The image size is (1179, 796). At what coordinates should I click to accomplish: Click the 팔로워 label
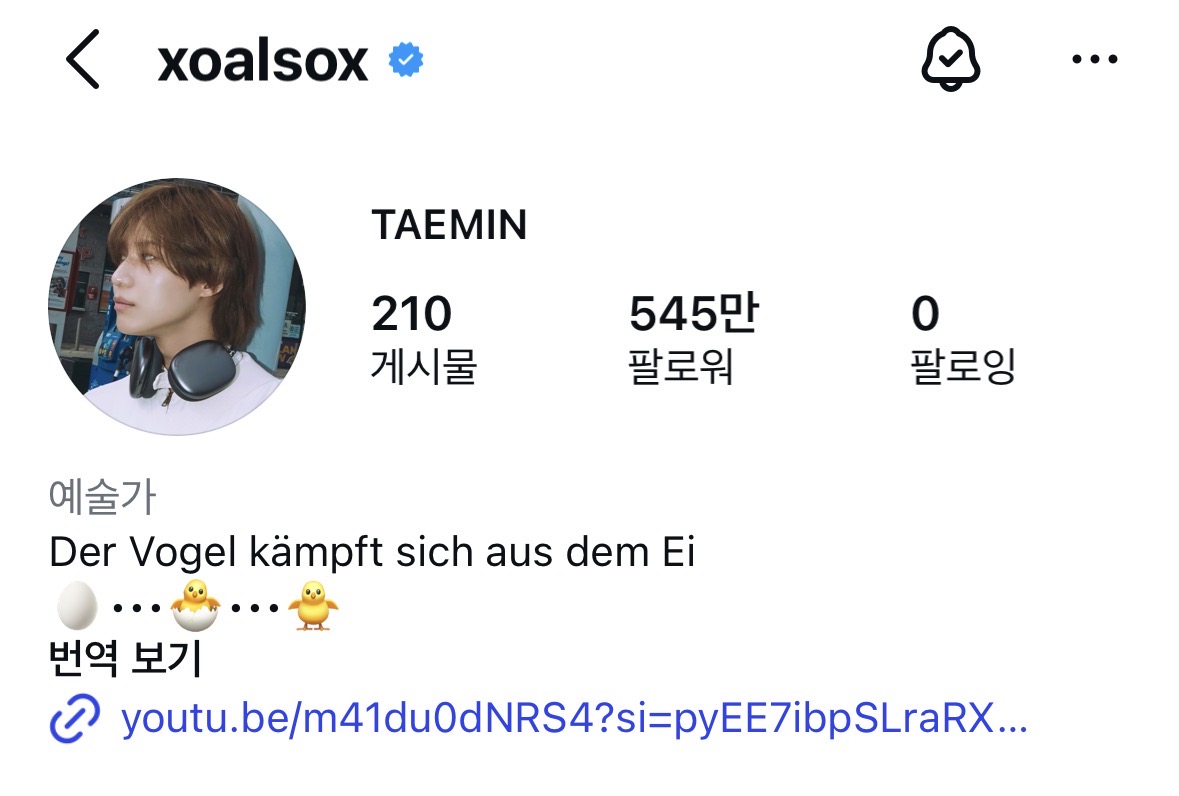(x=680, y=367)
